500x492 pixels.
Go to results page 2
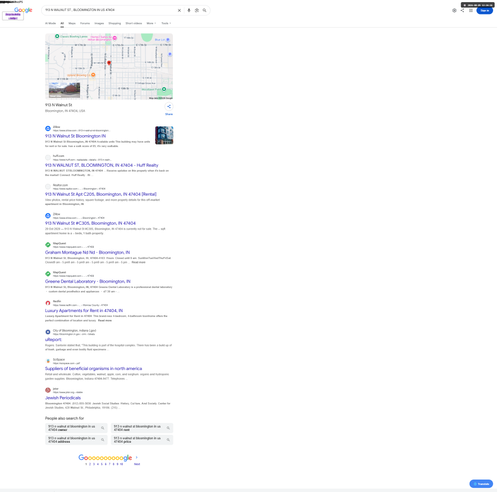click(90, 464)
